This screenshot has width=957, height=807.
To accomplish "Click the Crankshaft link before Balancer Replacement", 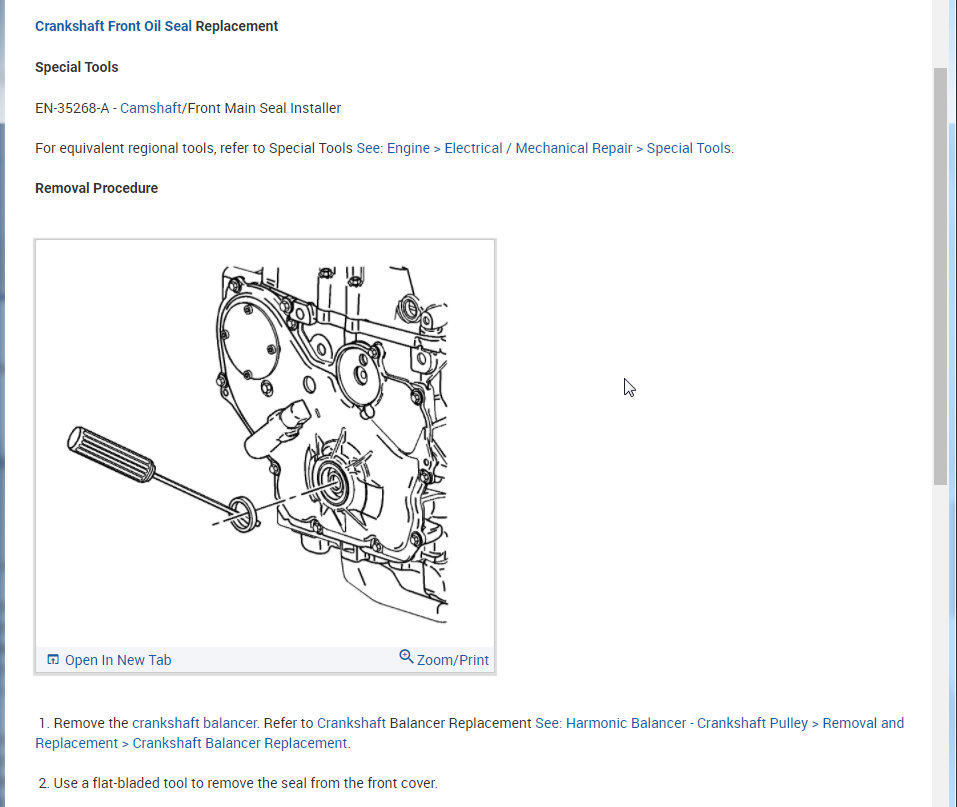I will (351, 723).
